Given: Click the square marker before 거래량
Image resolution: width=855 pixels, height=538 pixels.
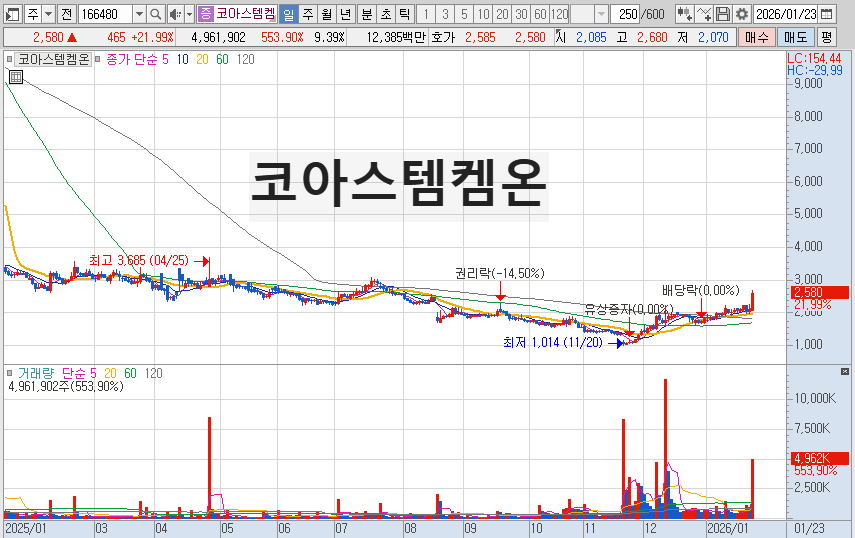Looking at the screenshot, I should coord(9,373).
